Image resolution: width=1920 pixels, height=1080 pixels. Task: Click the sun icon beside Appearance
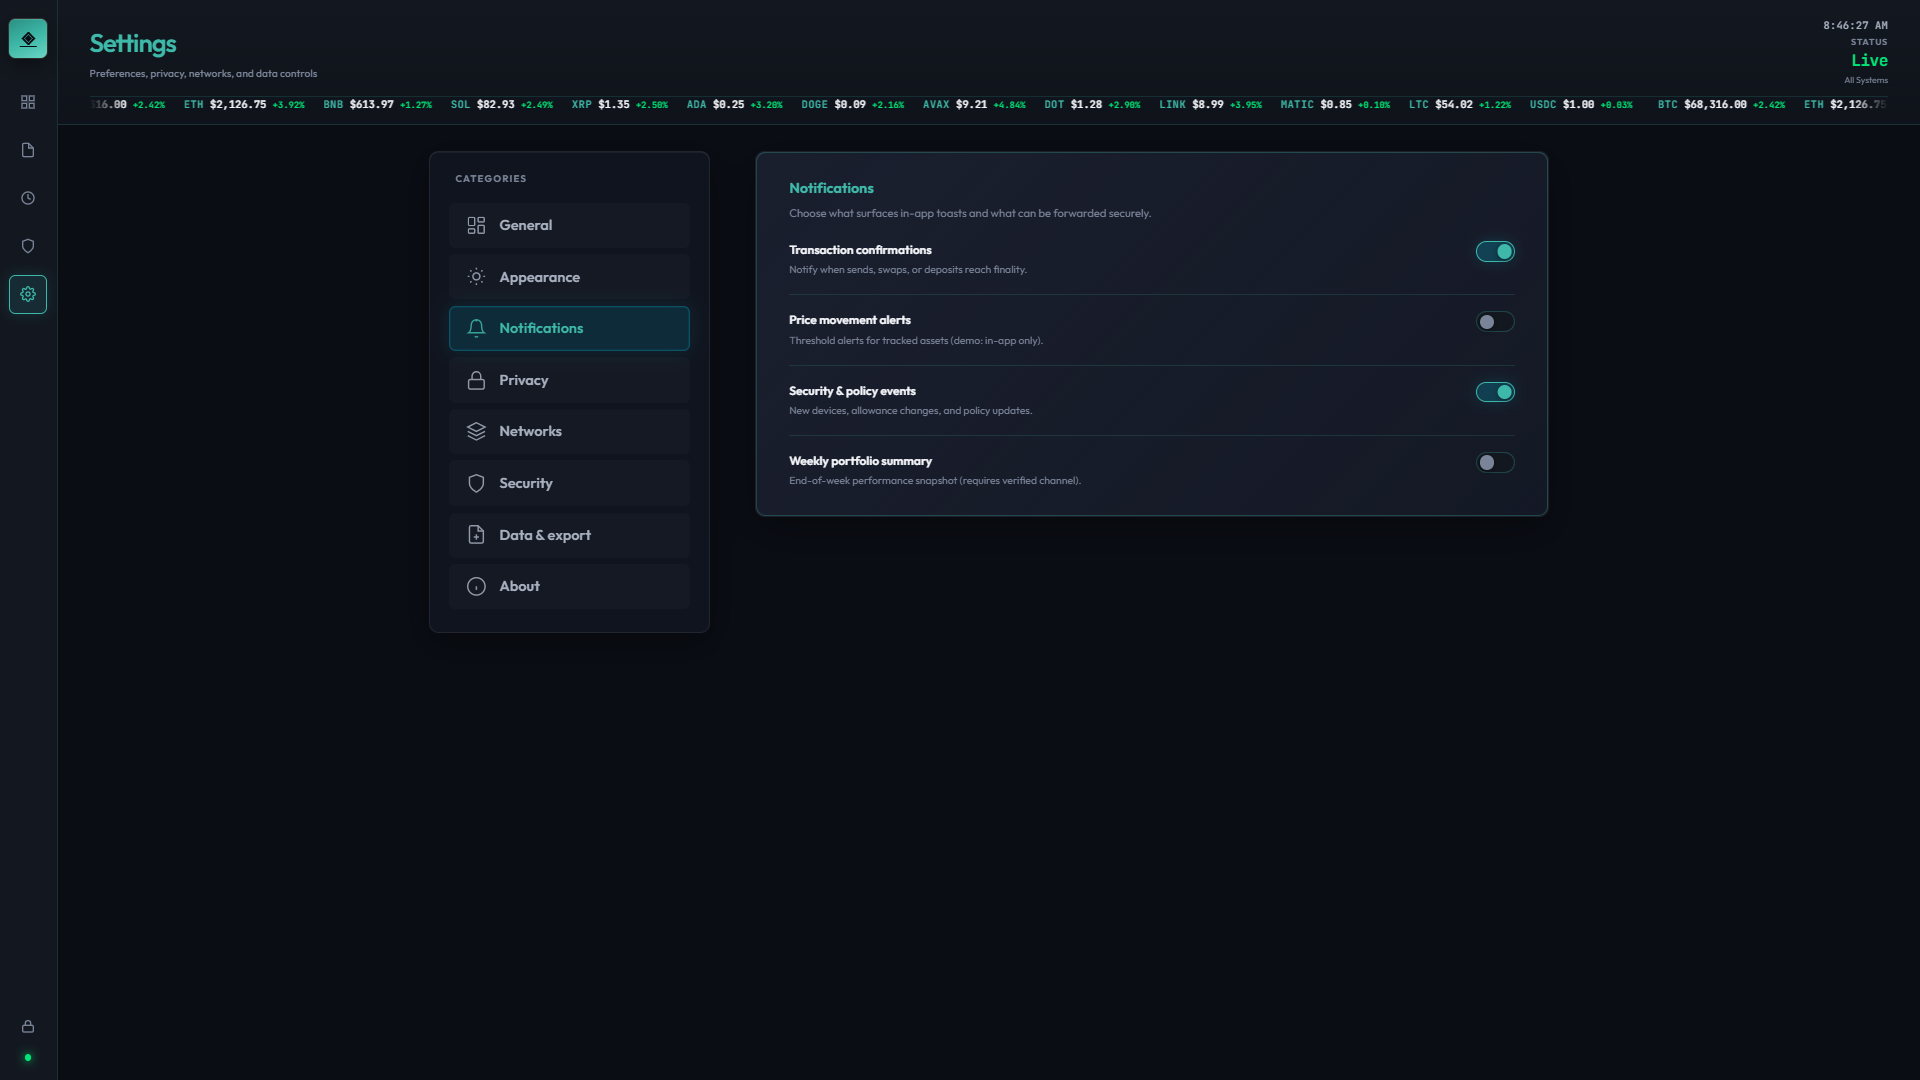(x=476, y=277)
